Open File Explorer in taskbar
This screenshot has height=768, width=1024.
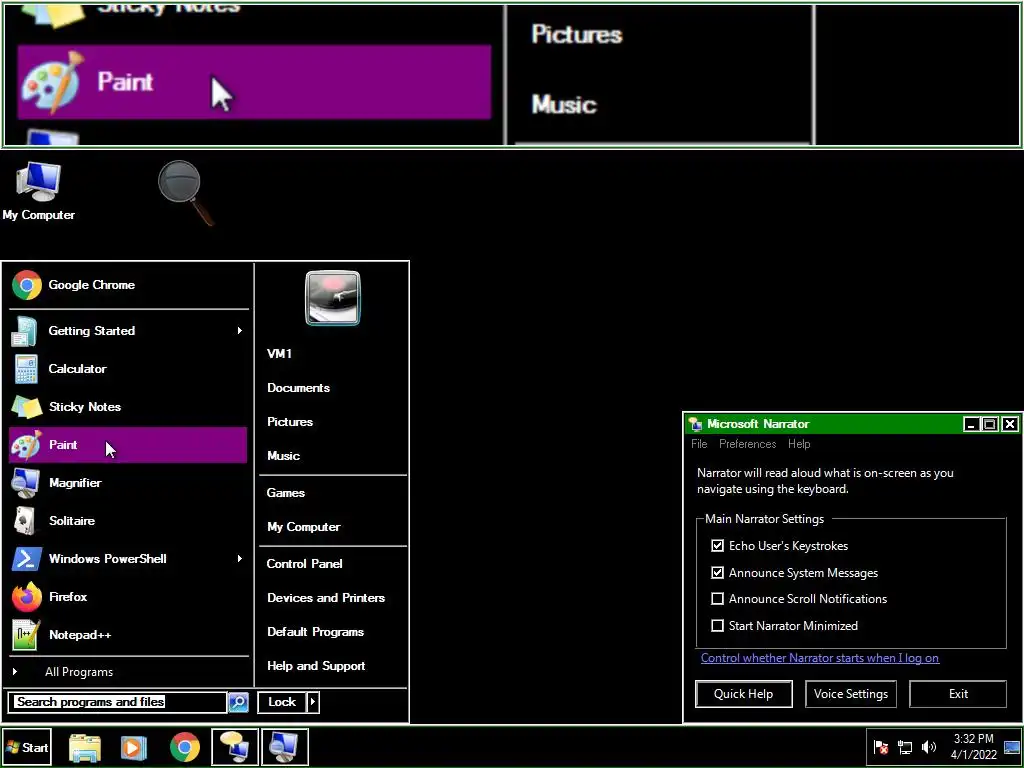[x=85, y=747]
